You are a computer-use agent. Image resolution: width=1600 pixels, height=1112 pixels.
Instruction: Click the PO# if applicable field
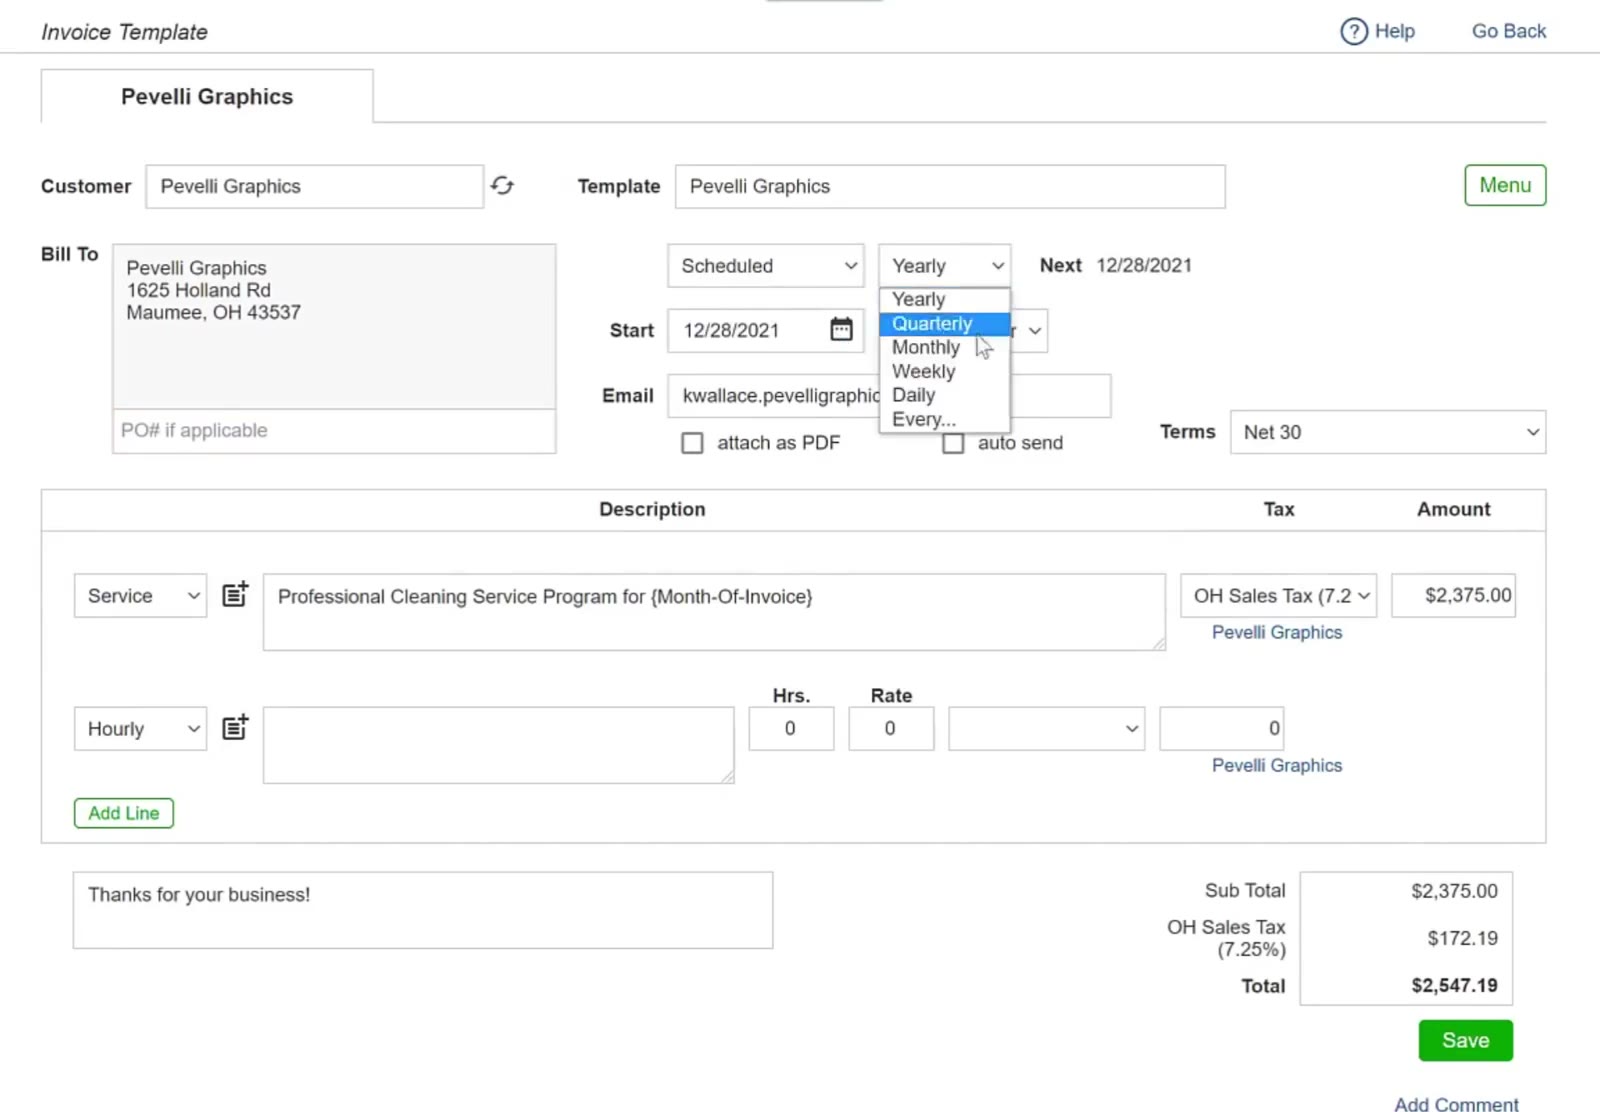pos(334,431)
